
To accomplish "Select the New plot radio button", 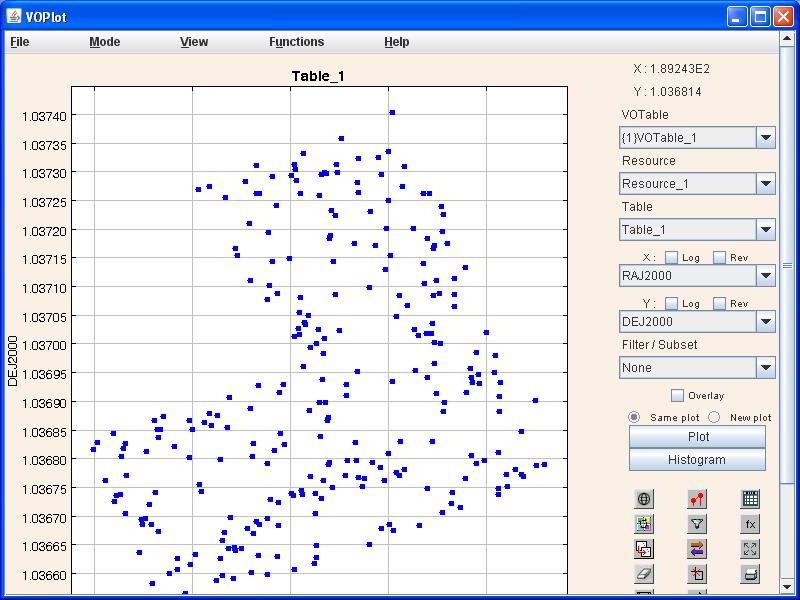I will (x=714, y=417).
